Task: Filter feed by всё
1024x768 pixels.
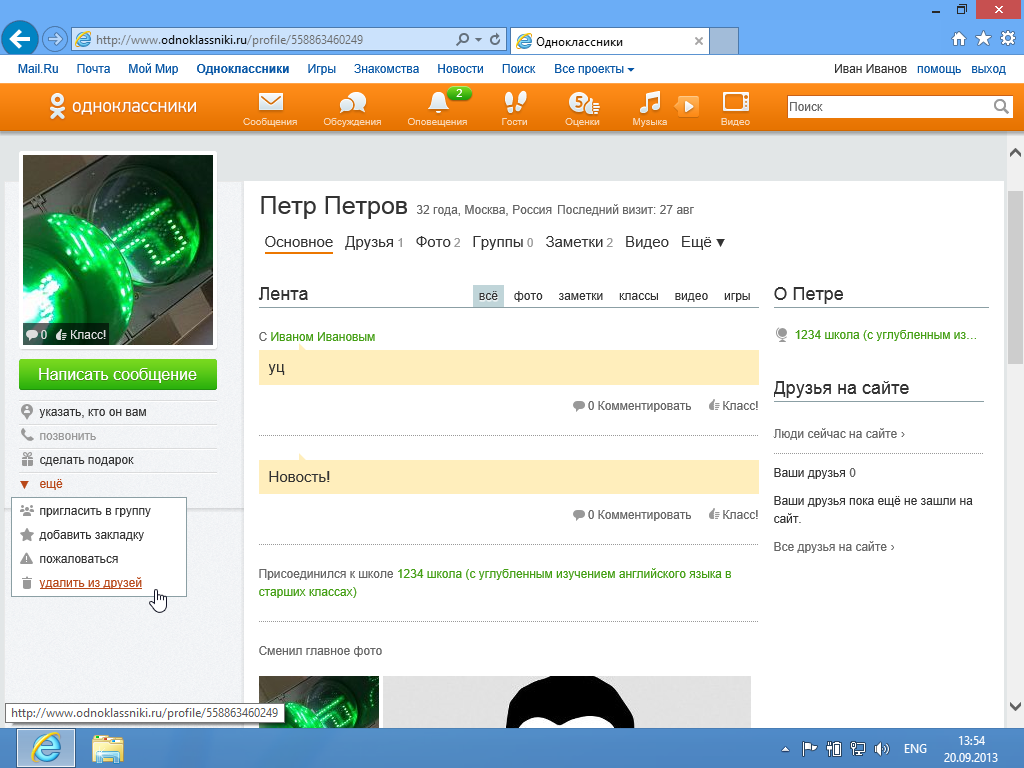Action: point(488,296)
